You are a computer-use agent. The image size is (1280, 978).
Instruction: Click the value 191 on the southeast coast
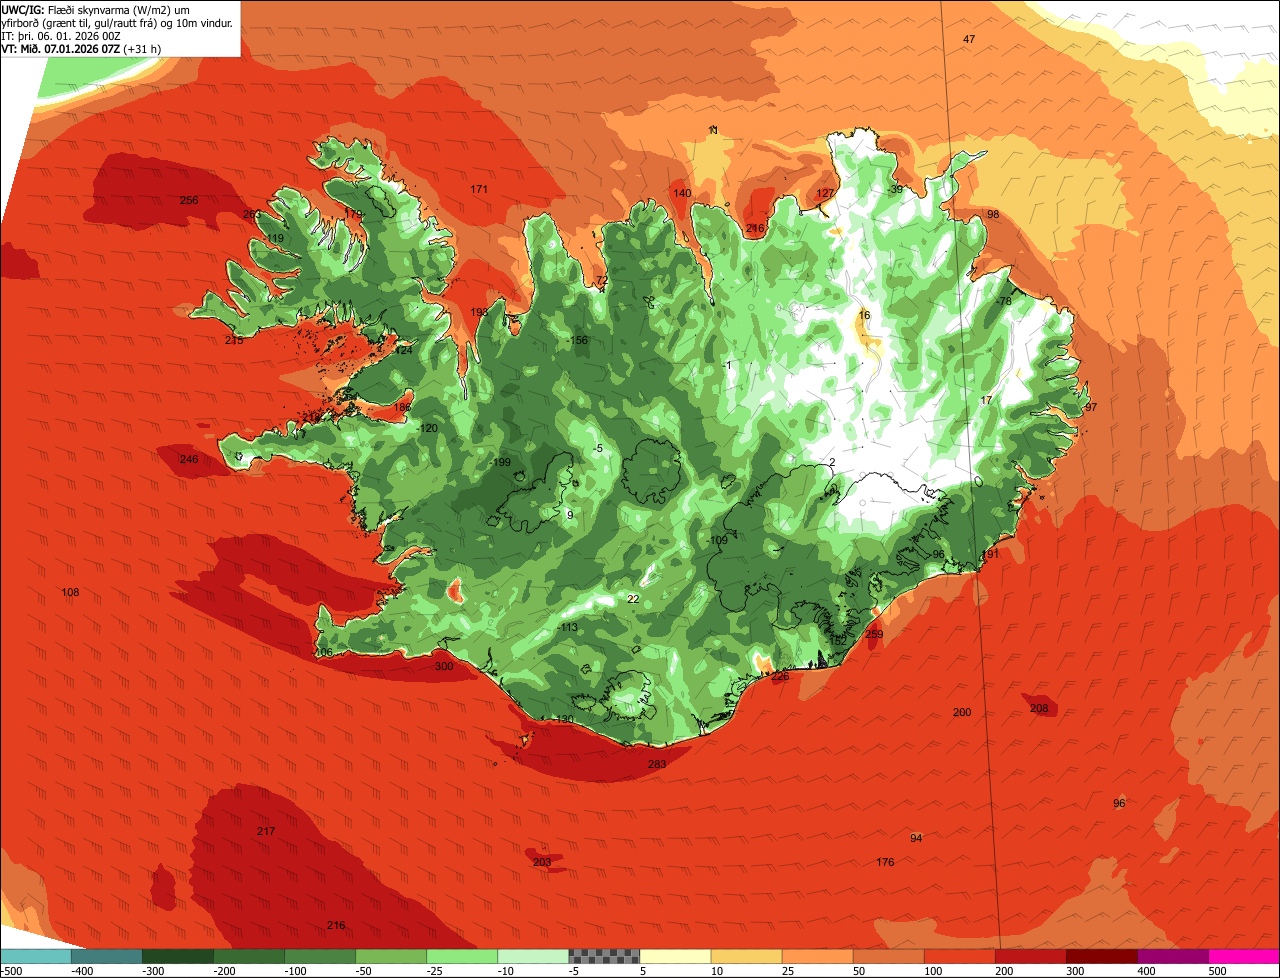pyautogui.click(x=991, y=554)
